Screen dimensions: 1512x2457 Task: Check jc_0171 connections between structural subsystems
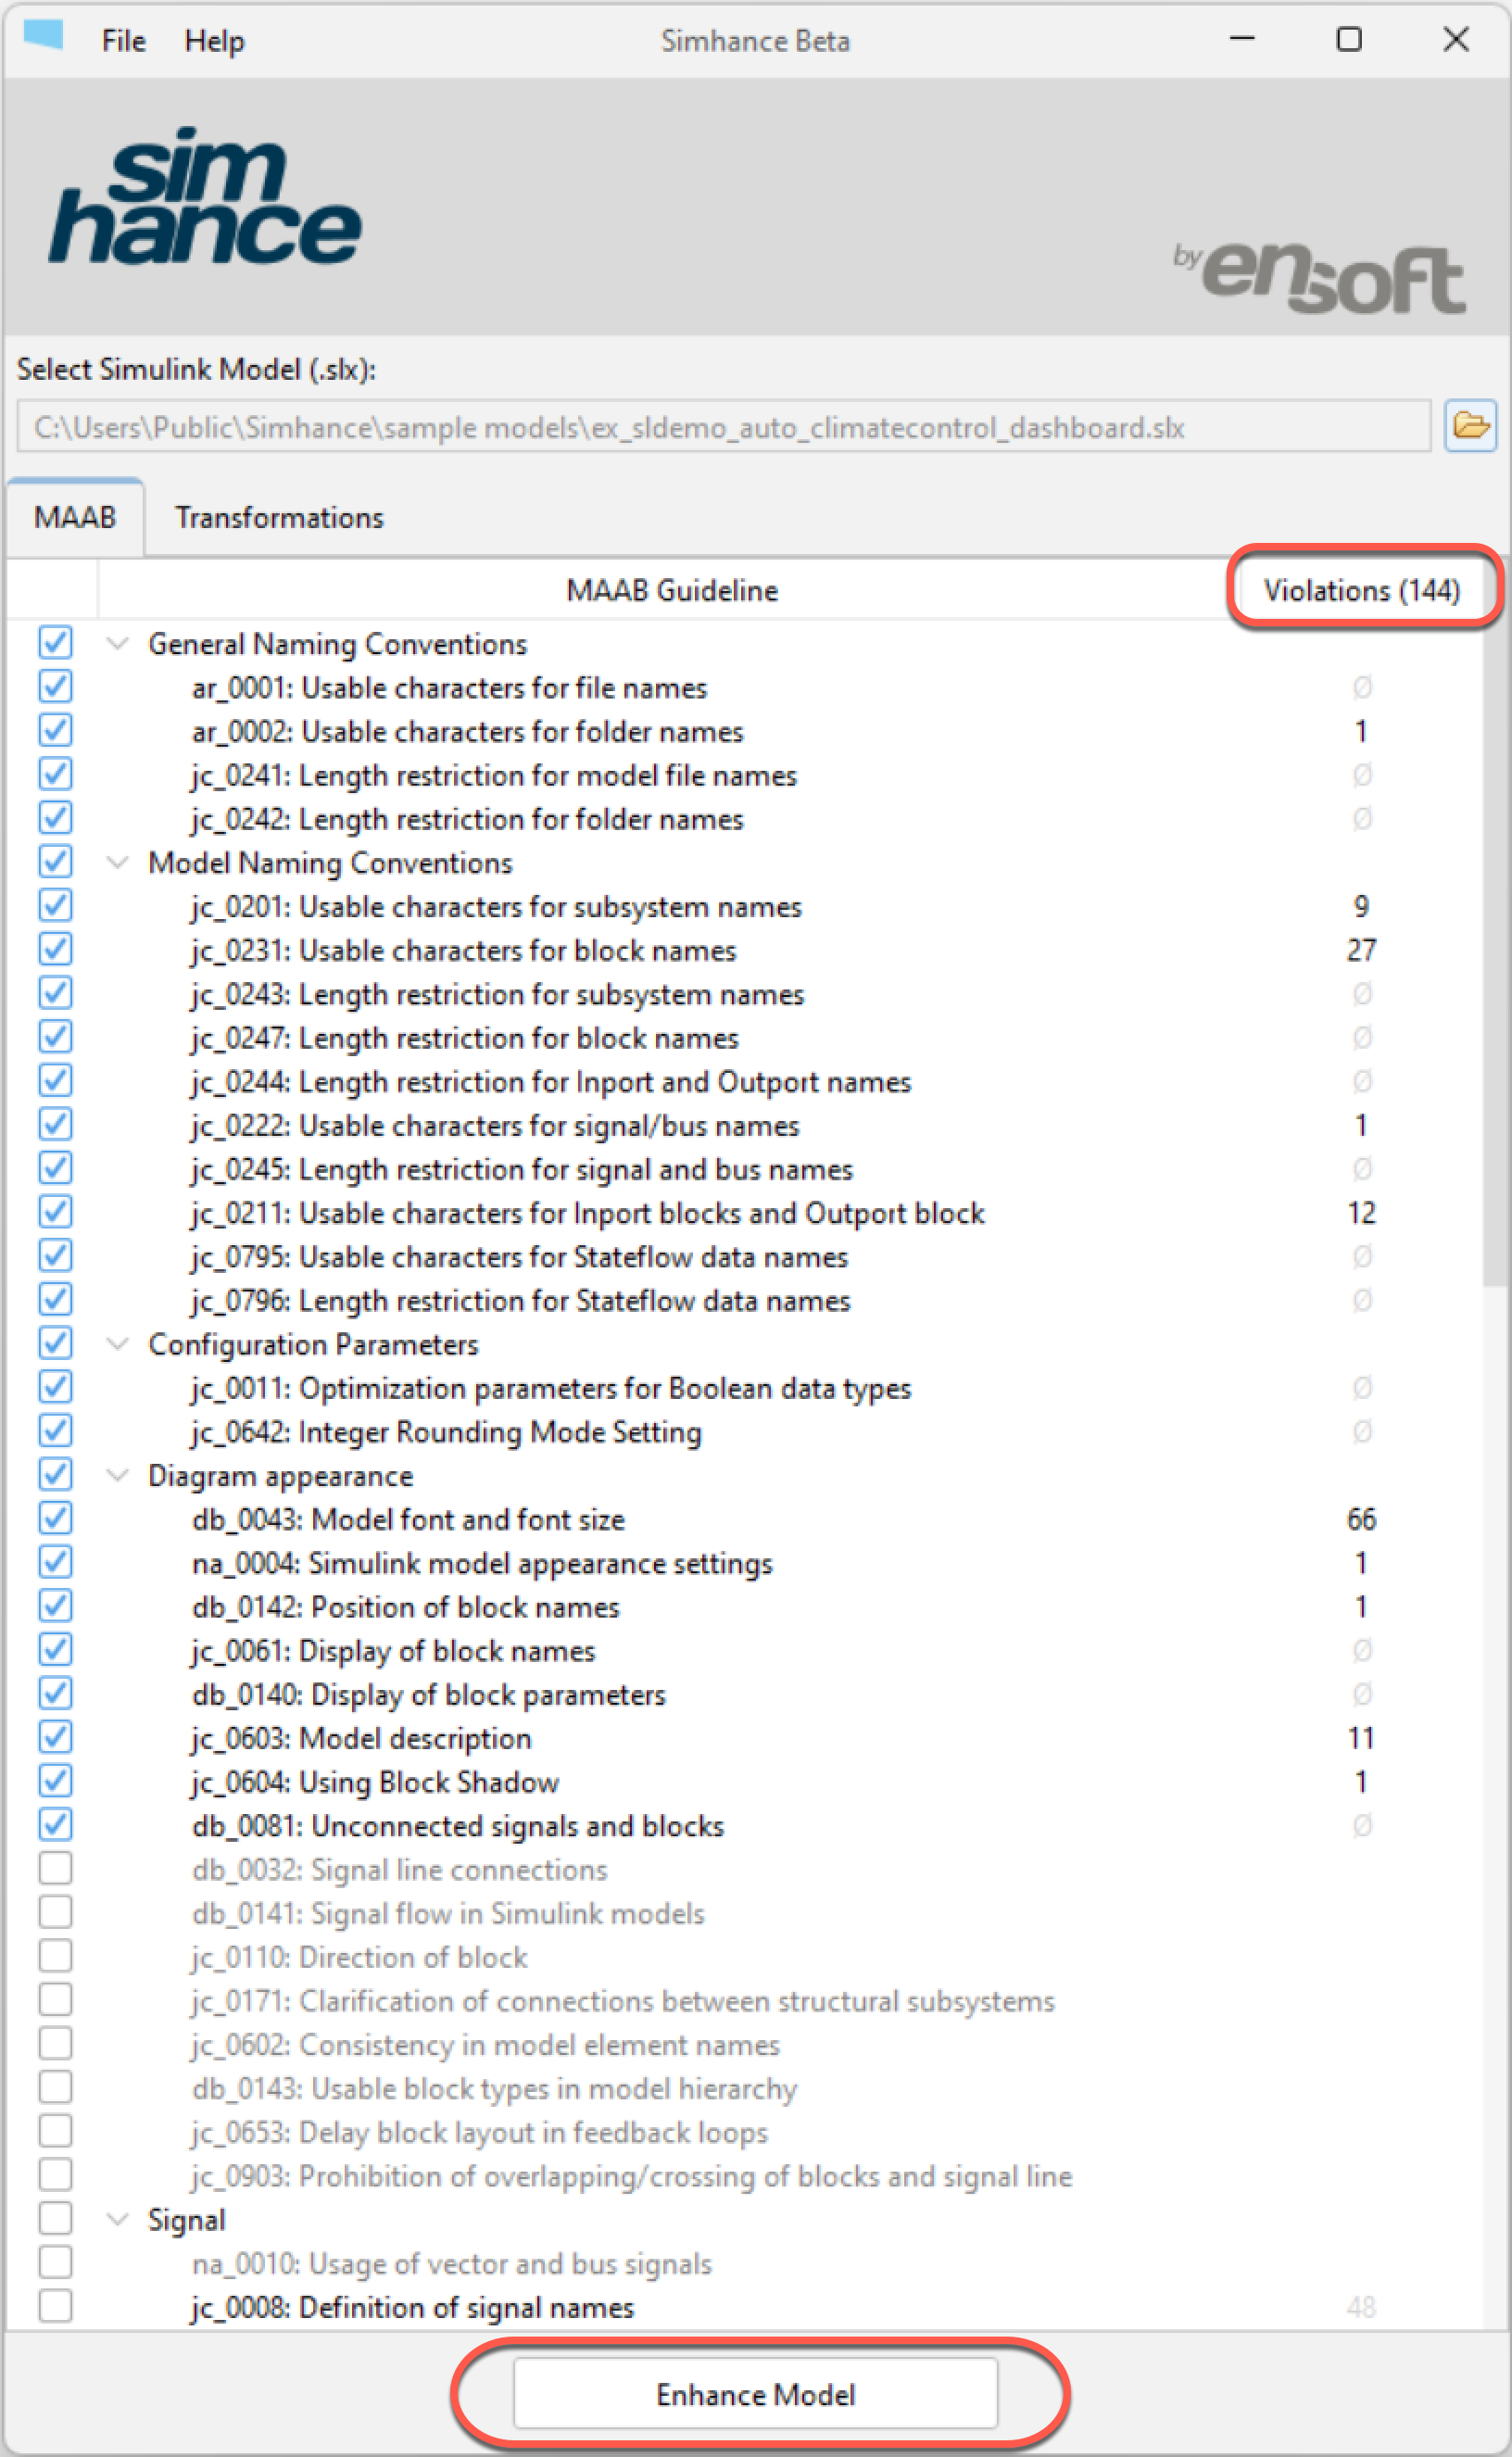pyautogui.click(x=56, y=1999)
